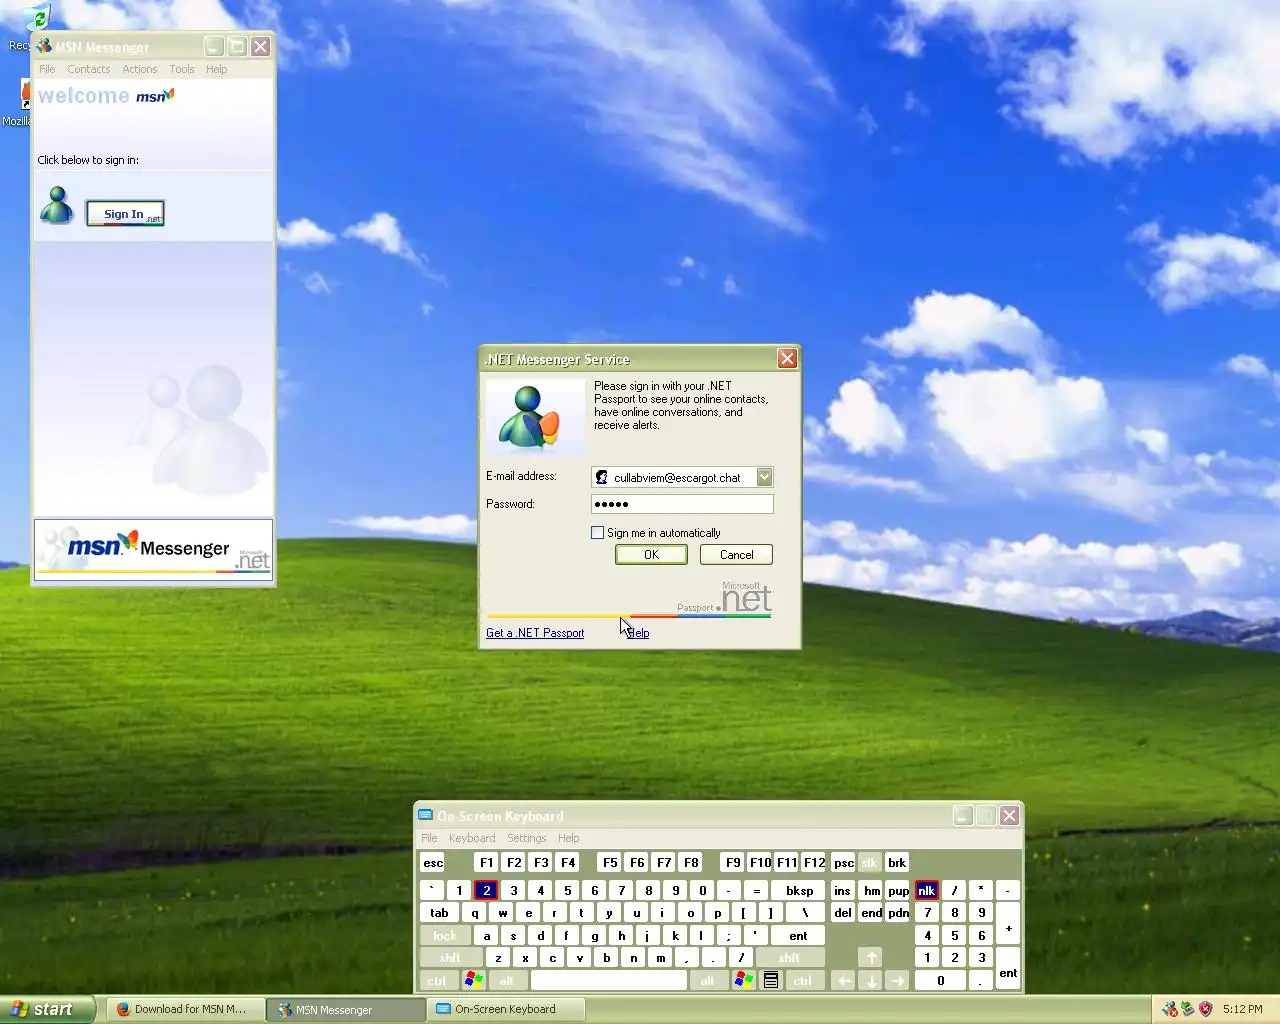This screenshot has width=1280, height=1024.
Task: Click the 5:12 PM system clock
Action: point(1243,1009)
